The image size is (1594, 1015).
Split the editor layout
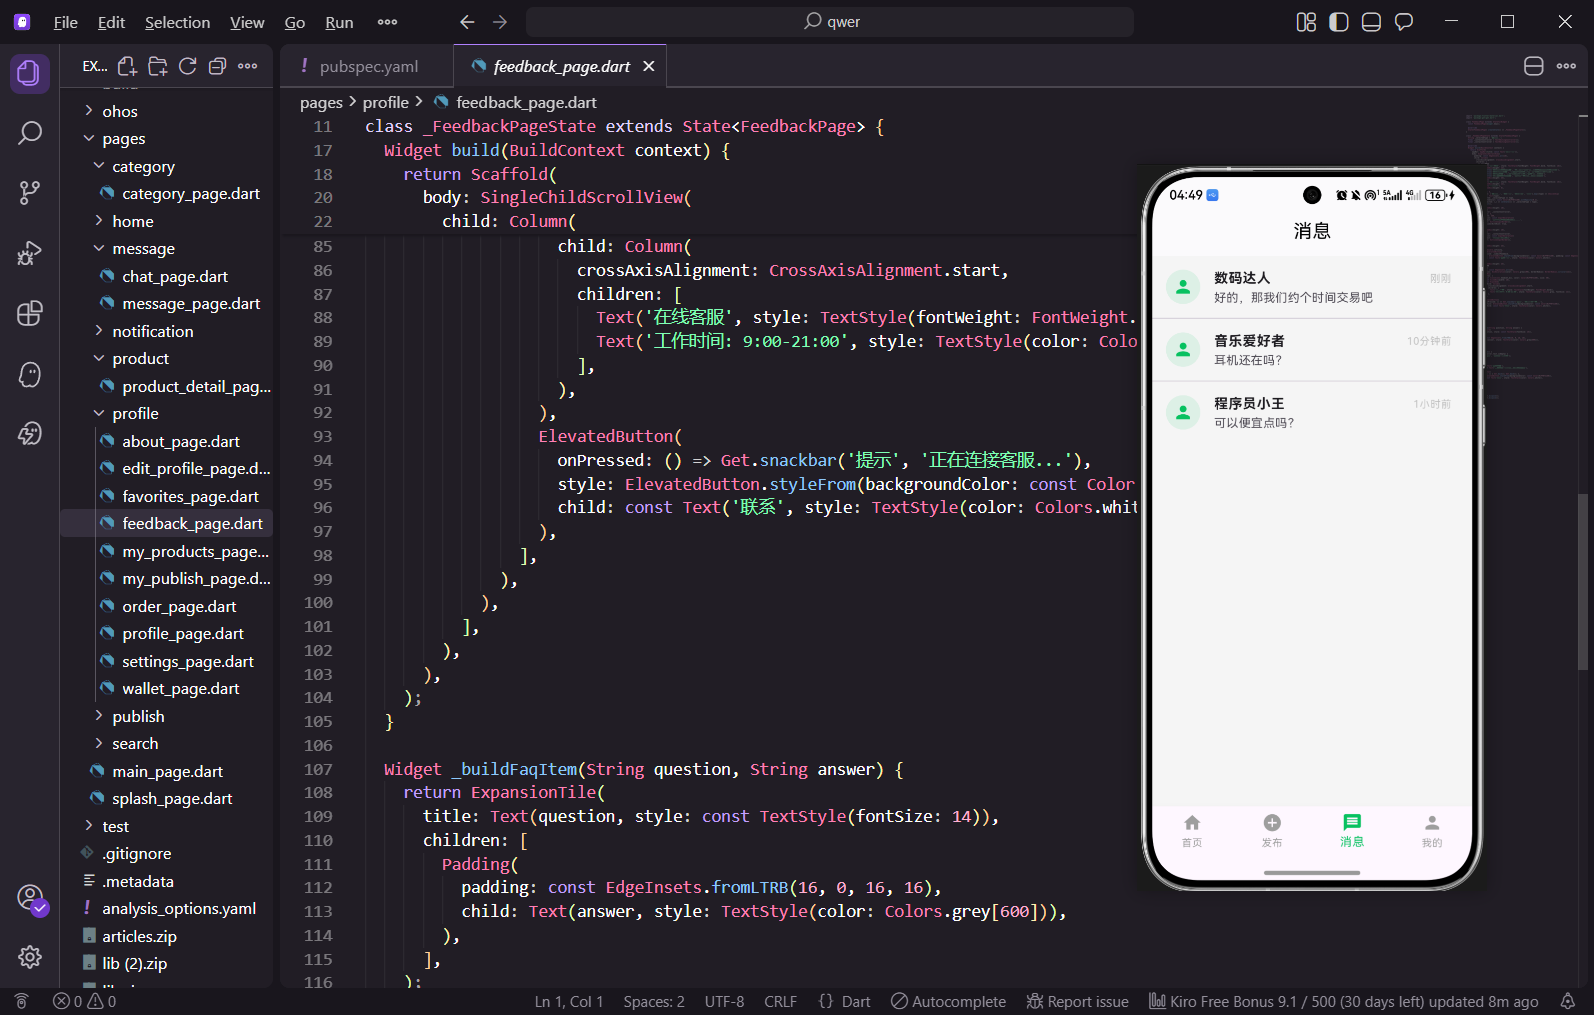pyautogui.click(x=1534, y=66)
